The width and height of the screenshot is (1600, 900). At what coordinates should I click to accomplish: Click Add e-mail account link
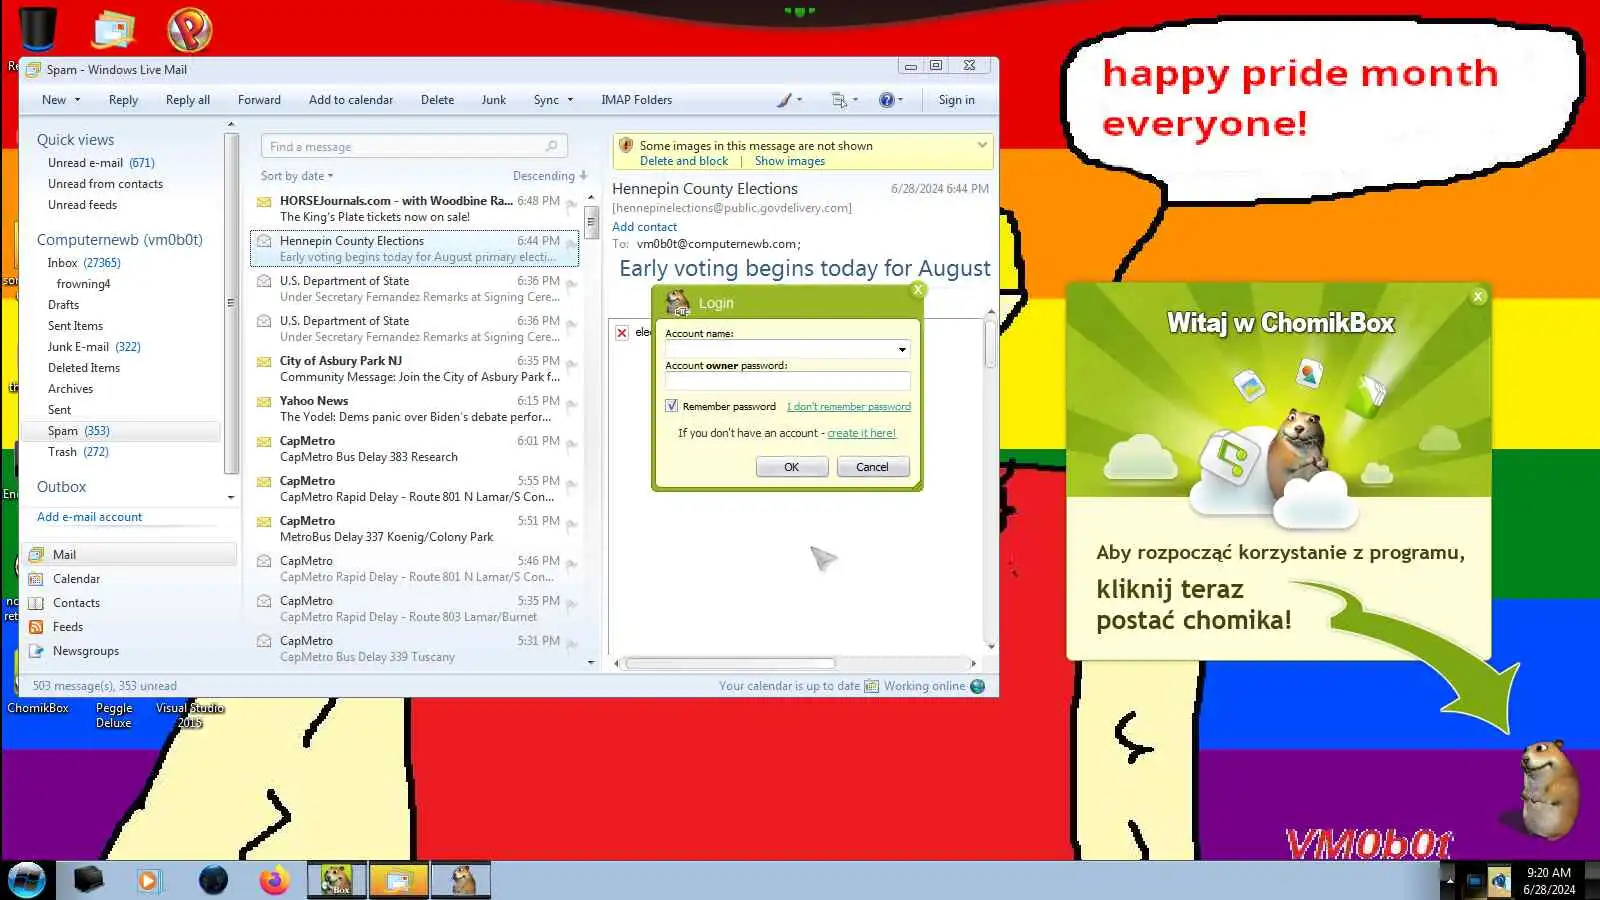[x=89, y=517]
